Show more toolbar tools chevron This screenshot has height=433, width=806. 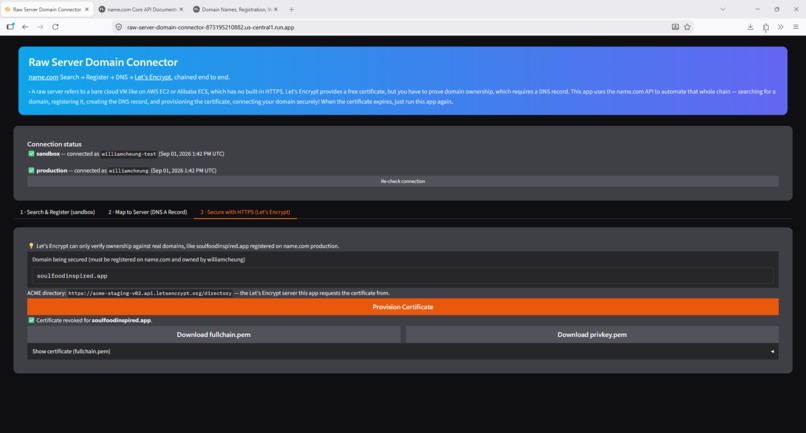pyautogui.click(x=780, y=27)
